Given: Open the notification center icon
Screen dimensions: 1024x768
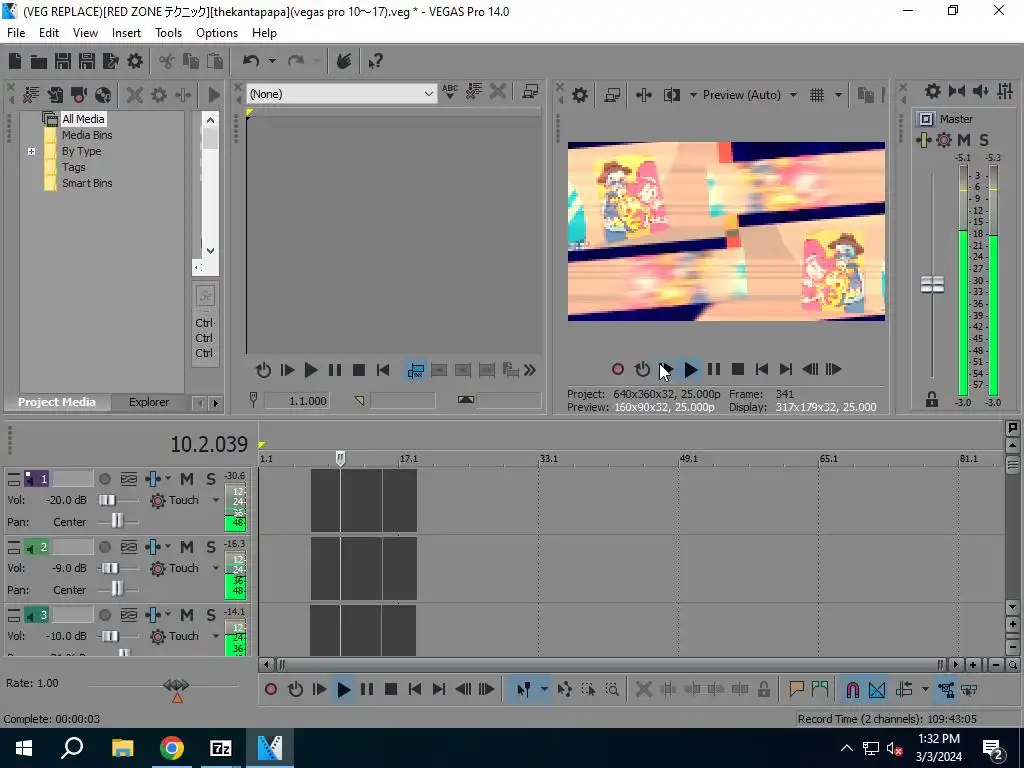Looking at the screenshot, I should pos(993,748).
